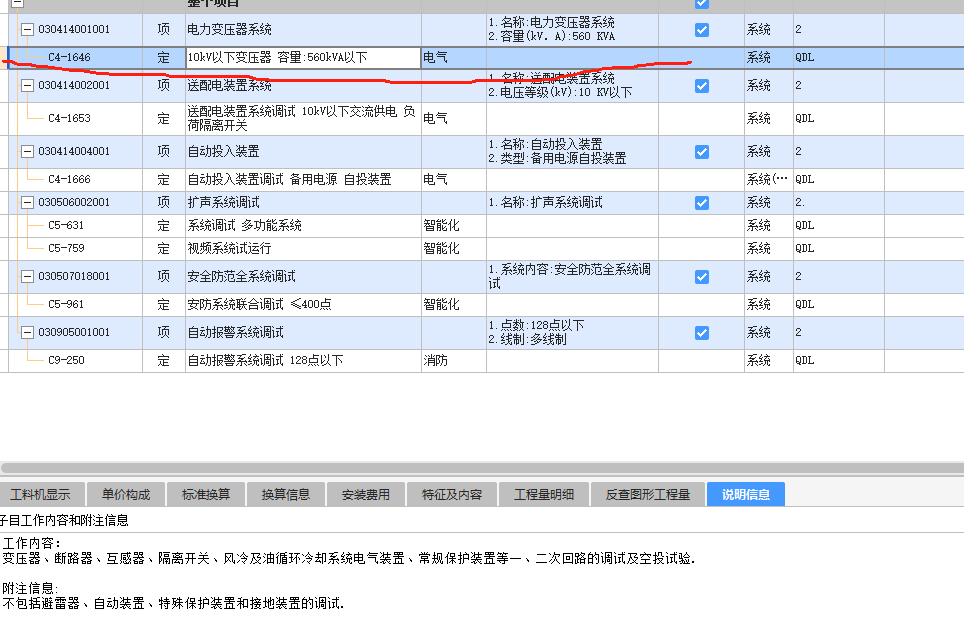This screenshot has width=964, height=626.
Task: Collapse the 030905001001 tree row
Action: point(27,333)
